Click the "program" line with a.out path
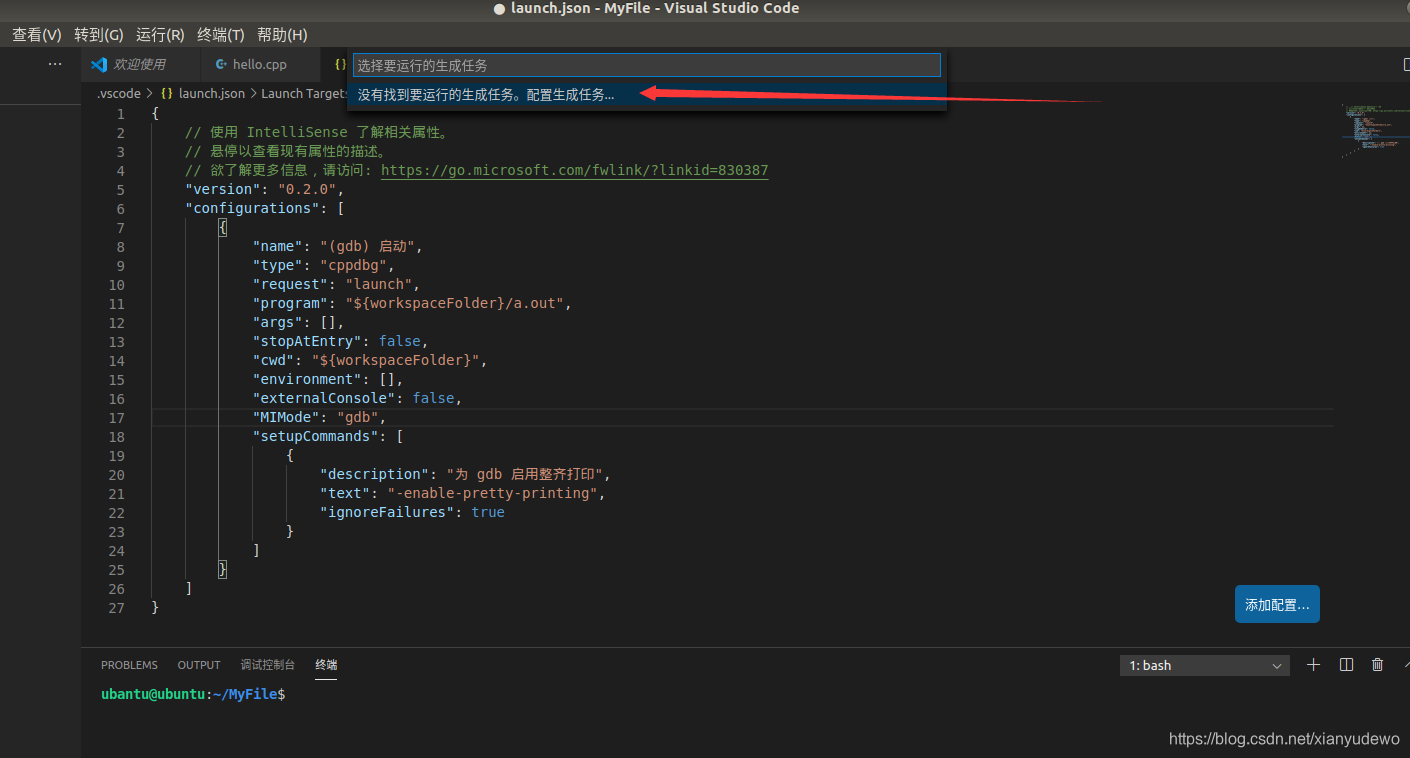The width and height of the screenshot is (1410, 758). click(411, 303)
